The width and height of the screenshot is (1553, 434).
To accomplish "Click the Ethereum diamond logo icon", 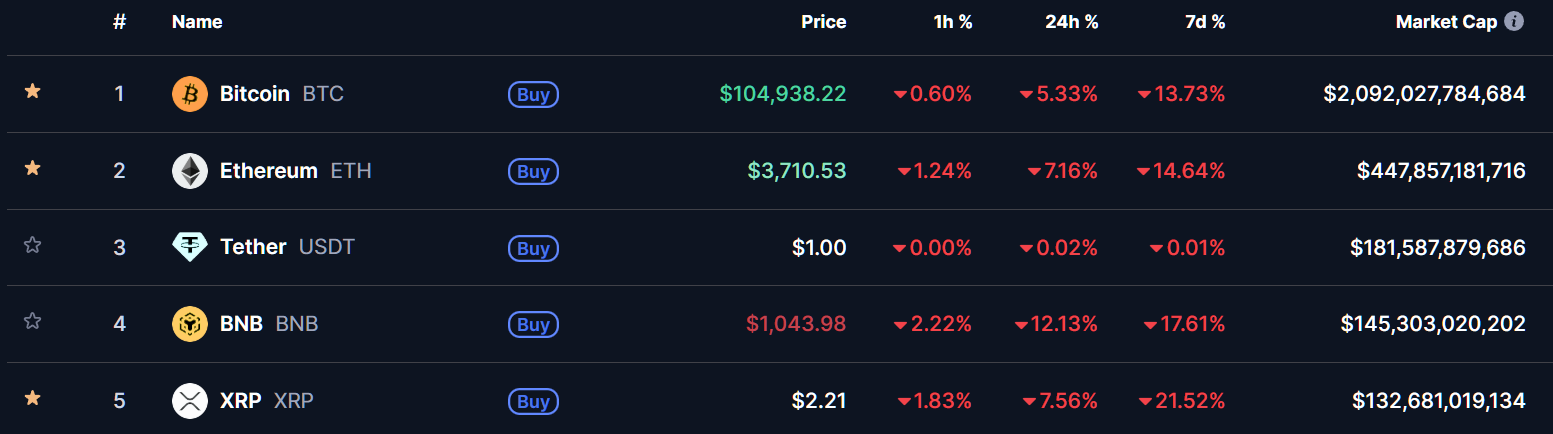I will click(190, 171).
